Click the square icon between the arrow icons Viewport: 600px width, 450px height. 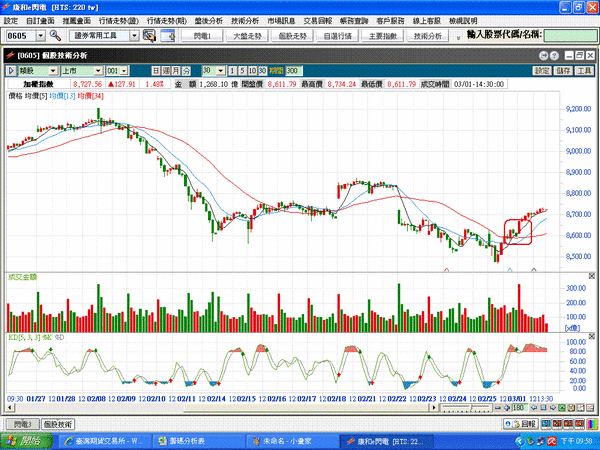click(x=543, y=408)
